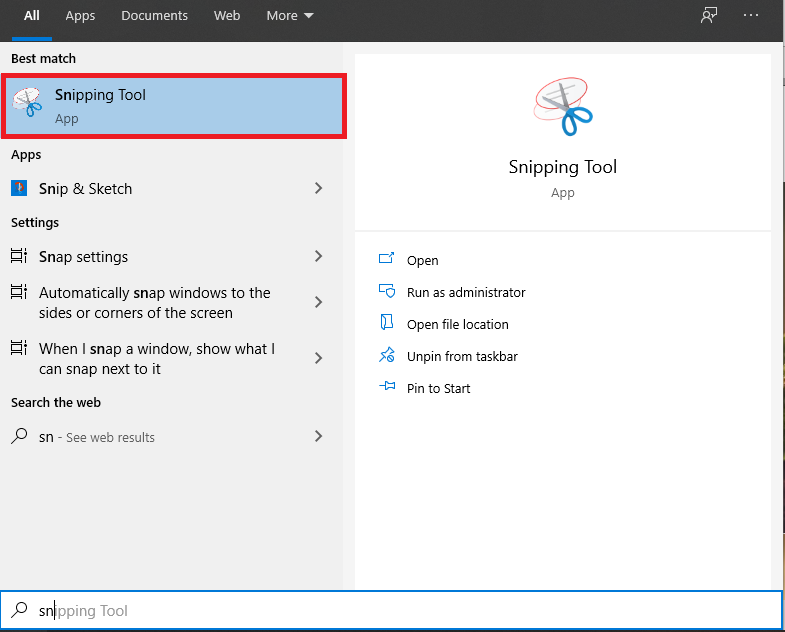Click the Pin to Start icon
Image resolution: width=785 pixels, height=632 pixels.
tap(387, 388)
